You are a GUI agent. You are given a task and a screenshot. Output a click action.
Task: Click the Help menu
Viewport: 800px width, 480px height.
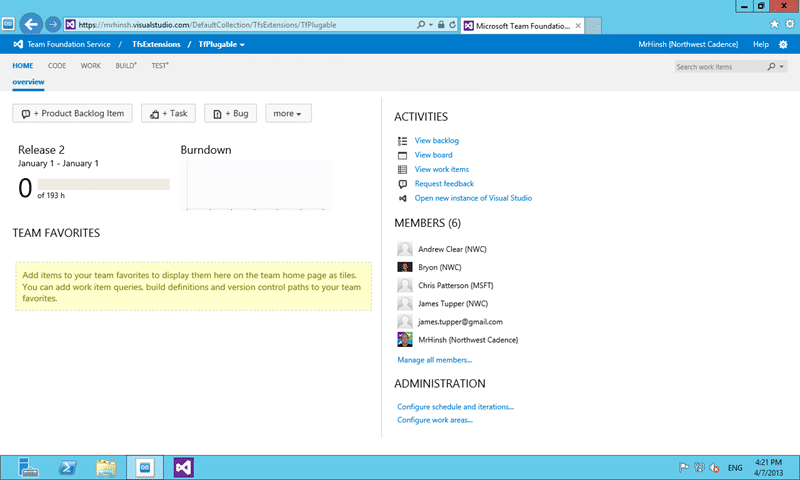pyautogui.click(x=761, y=44)
